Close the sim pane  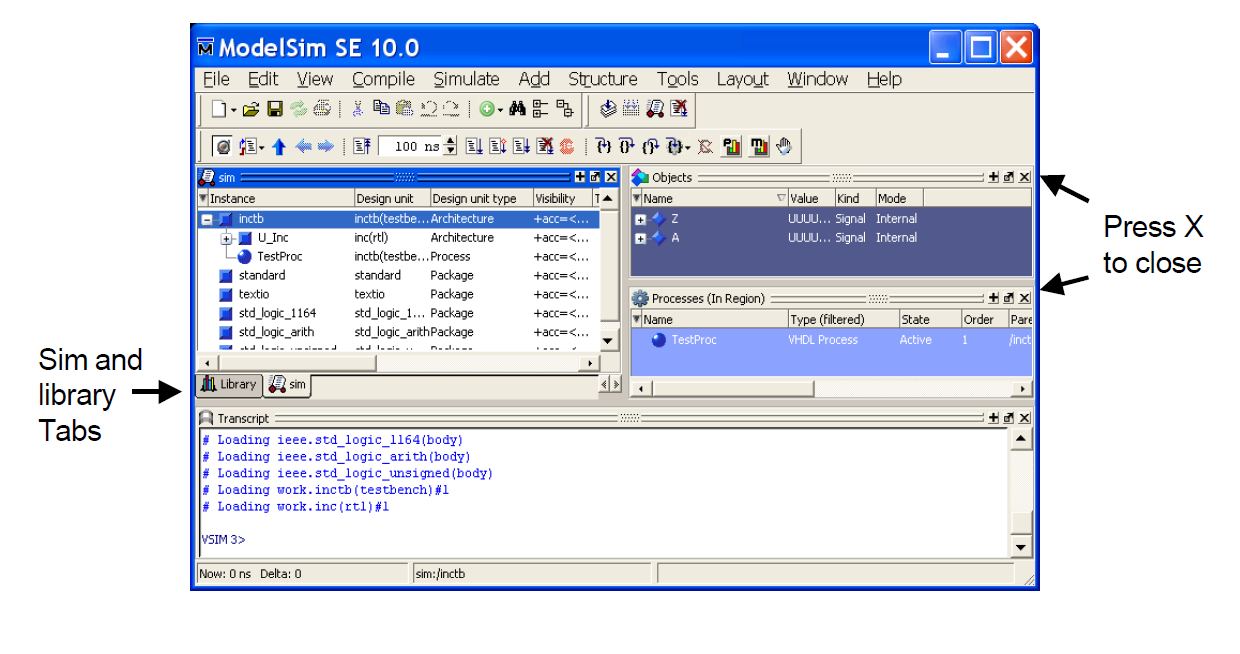click(x=611, y=177)
